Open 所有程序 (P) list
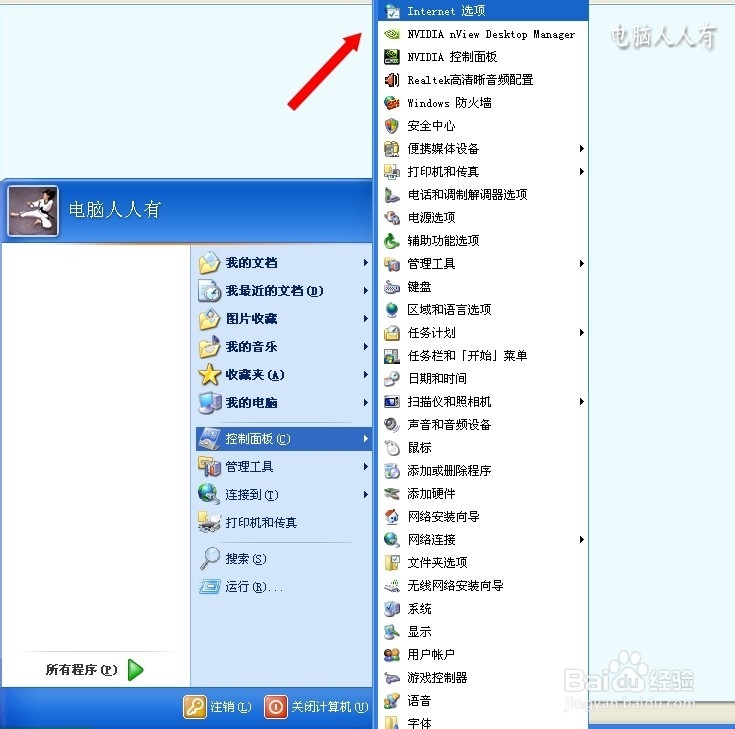 (x=95, y=669)
